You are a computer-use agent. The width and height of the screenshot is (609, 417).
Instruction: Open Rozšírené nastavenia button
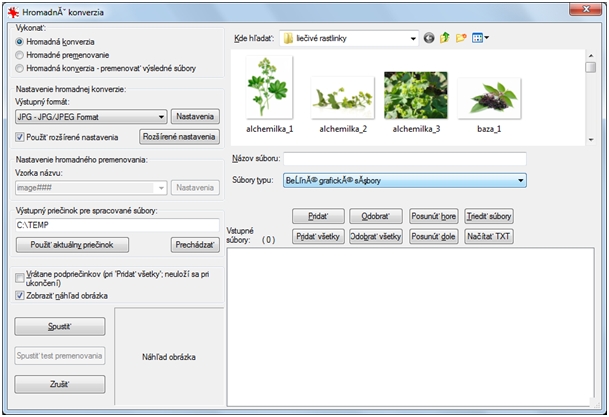coord(179,137)
